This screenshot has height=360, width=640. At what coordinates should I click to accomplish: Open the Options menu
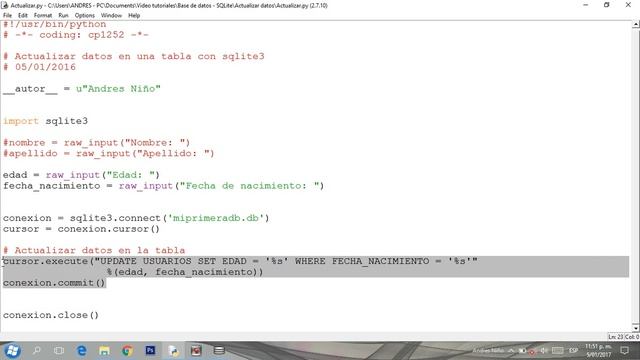(x=84, y=16)
